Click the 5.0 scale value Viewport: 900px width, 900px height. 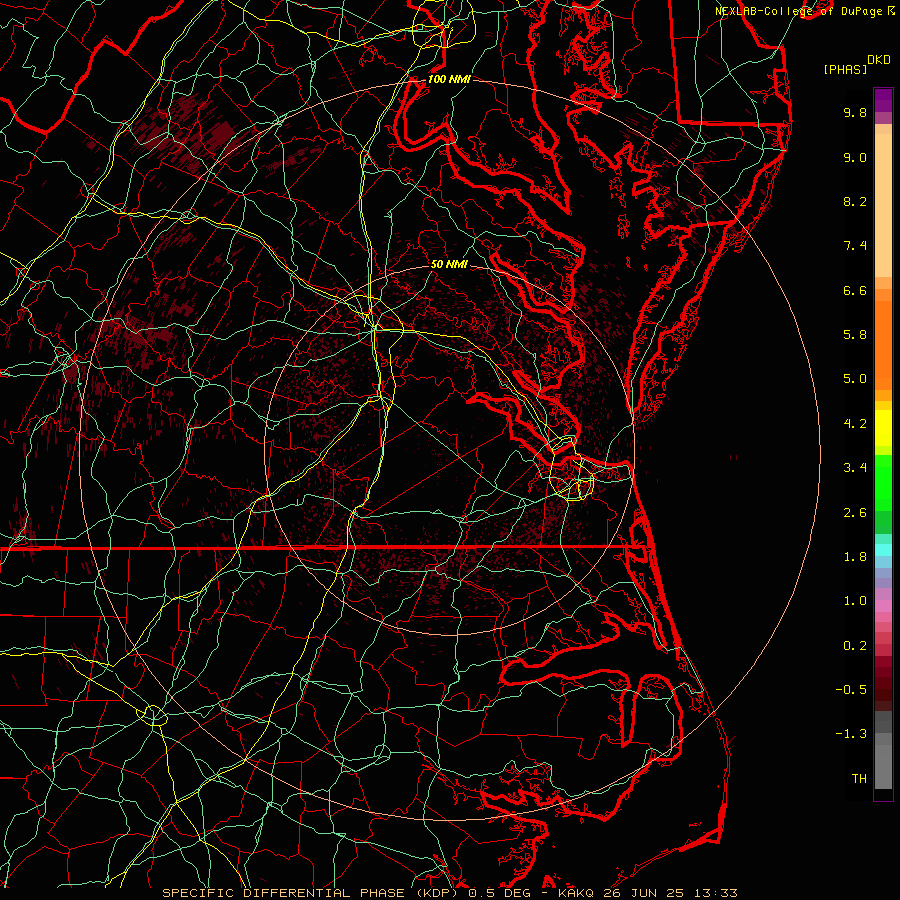(x=855, y=379)
